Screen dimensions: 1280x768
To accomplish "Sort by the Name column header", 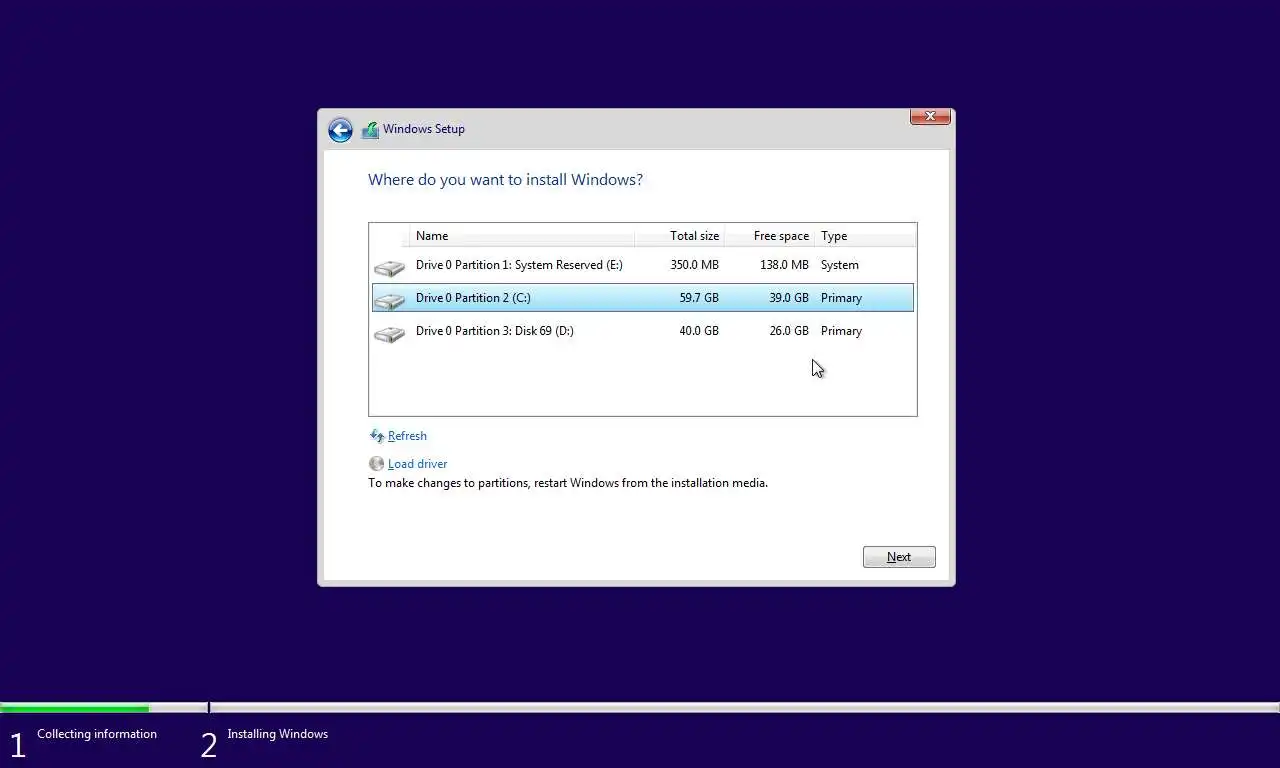I will point(522,236).
